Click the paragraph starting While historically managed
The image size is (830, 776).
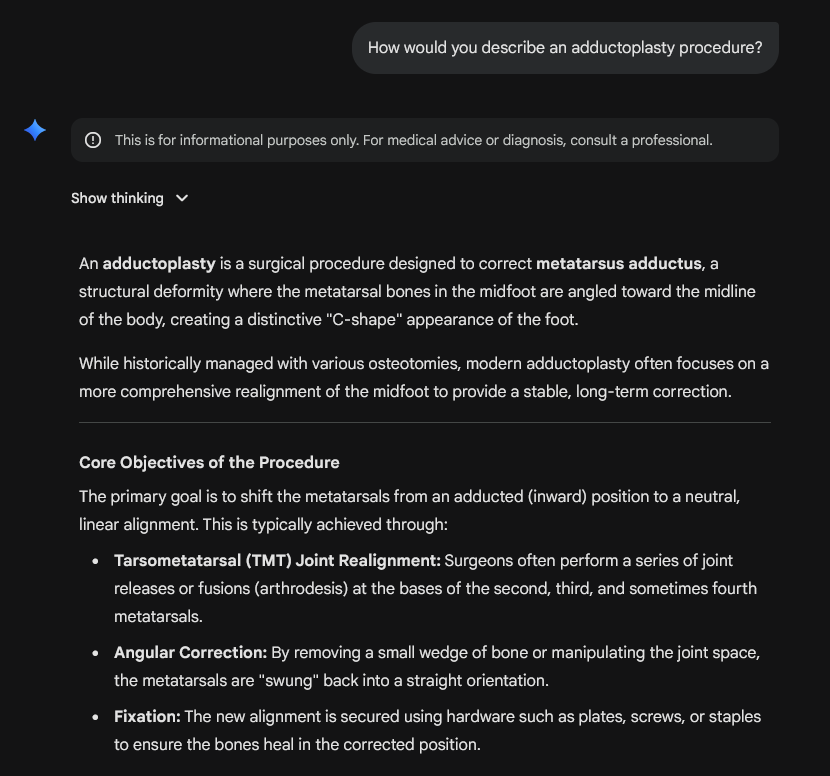click(423, 377)
